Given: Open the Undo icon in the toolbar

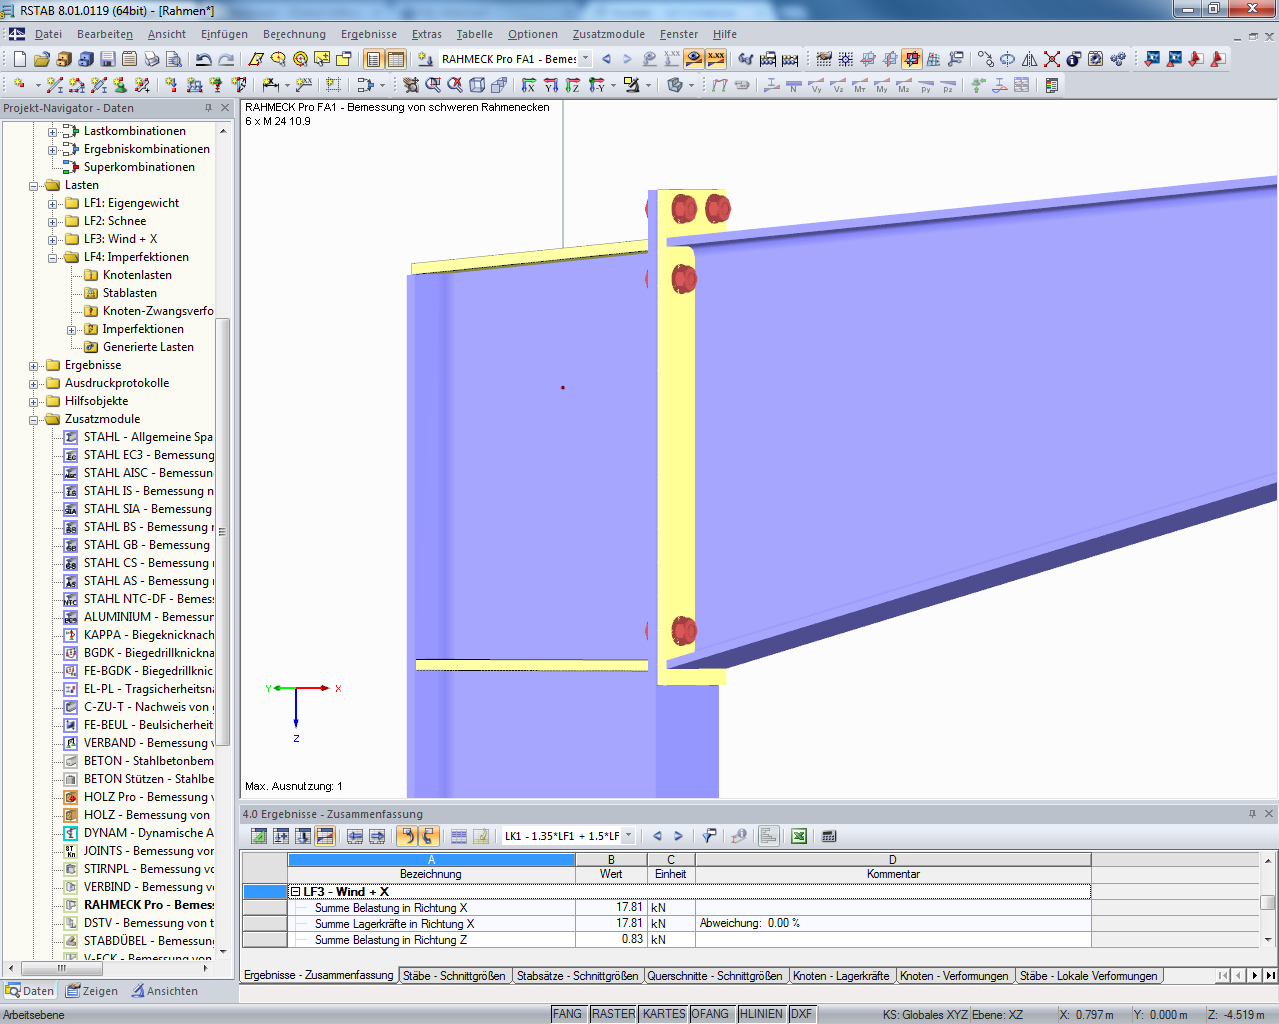Looking at the screenshot, I should click(203, 59).
